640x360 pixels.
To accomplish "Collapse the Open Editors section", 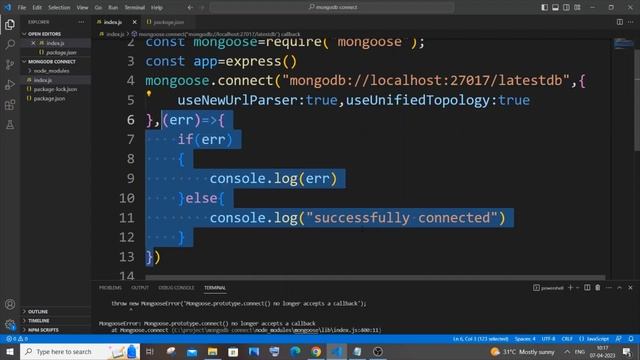I will [56, 34].
